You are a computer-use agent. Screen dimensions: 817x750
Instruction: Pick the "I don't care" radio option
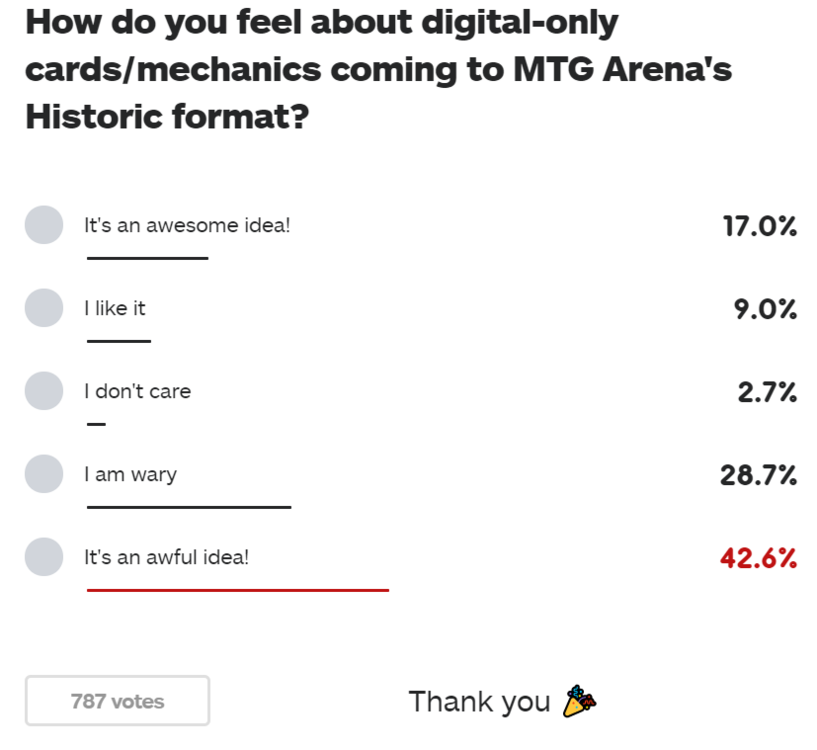point(44,391)
